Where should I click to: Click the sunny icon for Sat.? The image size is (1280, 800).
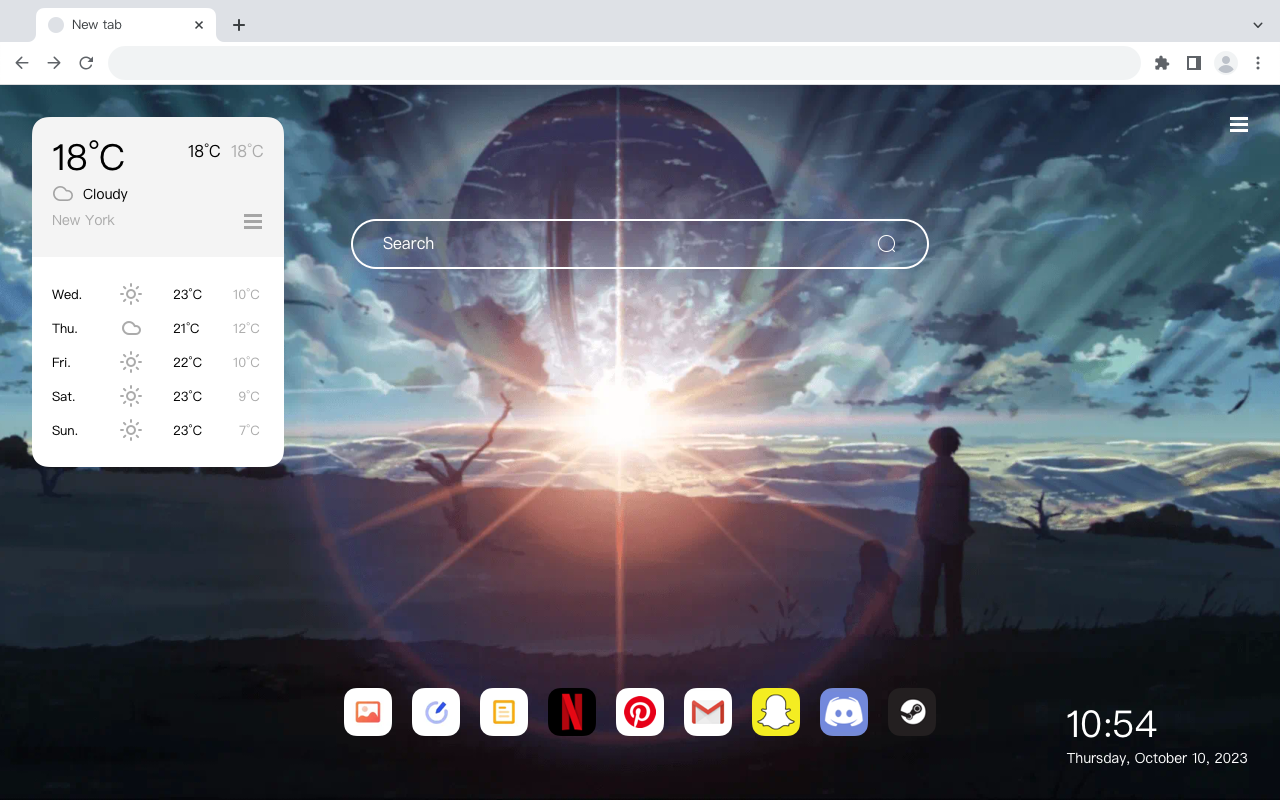pyautogui.click(x=131, y=396)
